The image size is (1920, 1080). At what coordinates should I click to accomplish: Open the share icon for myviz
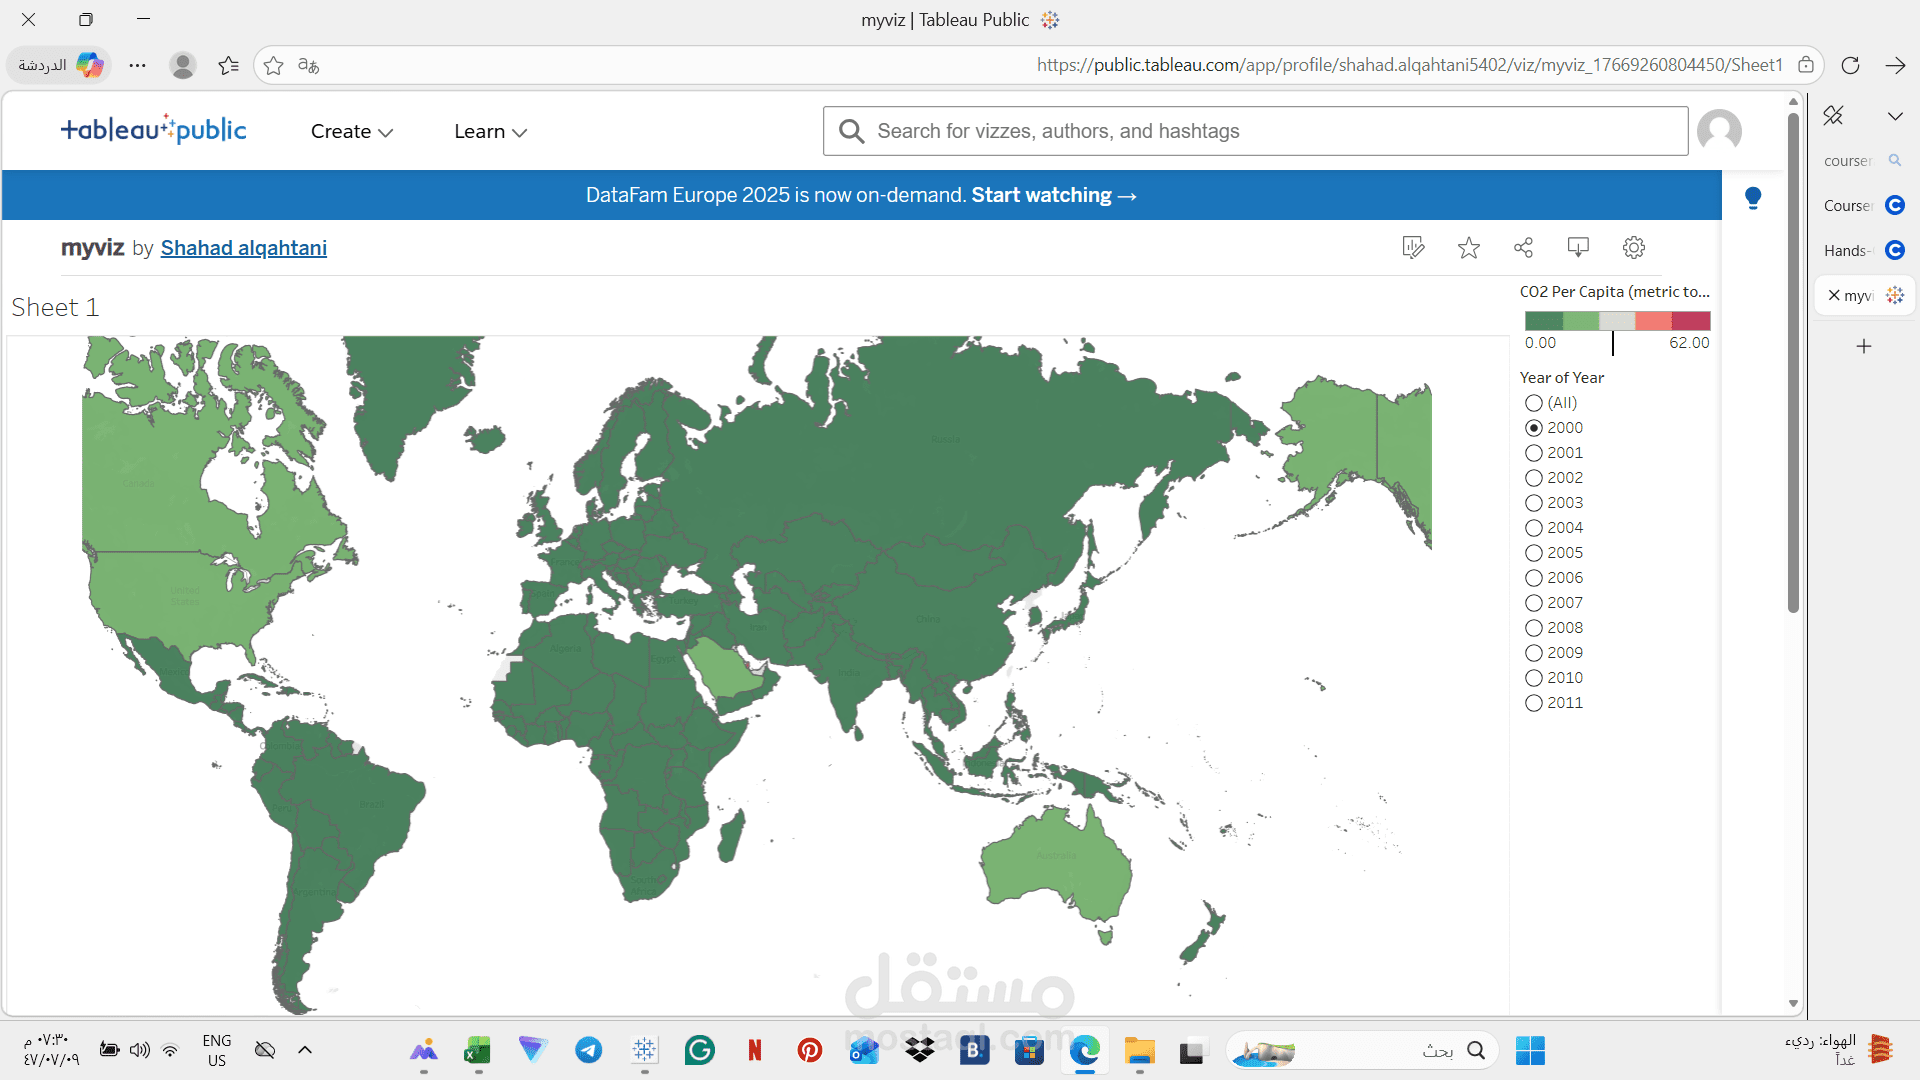click(1523, 247)
